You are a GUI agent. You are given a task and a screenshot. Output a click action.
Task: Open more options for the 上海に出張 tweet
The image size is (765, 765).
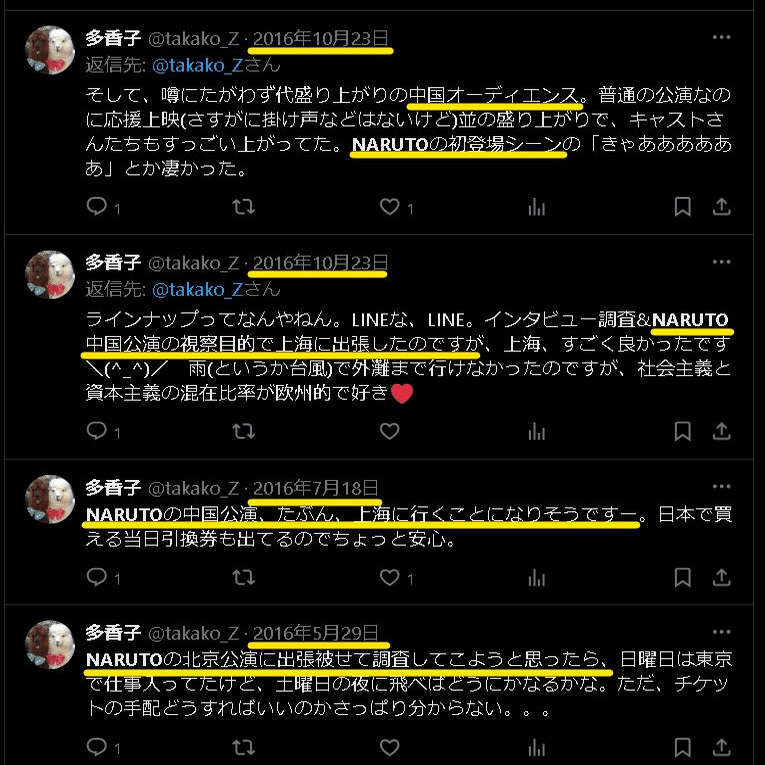[x=721, y=262]
